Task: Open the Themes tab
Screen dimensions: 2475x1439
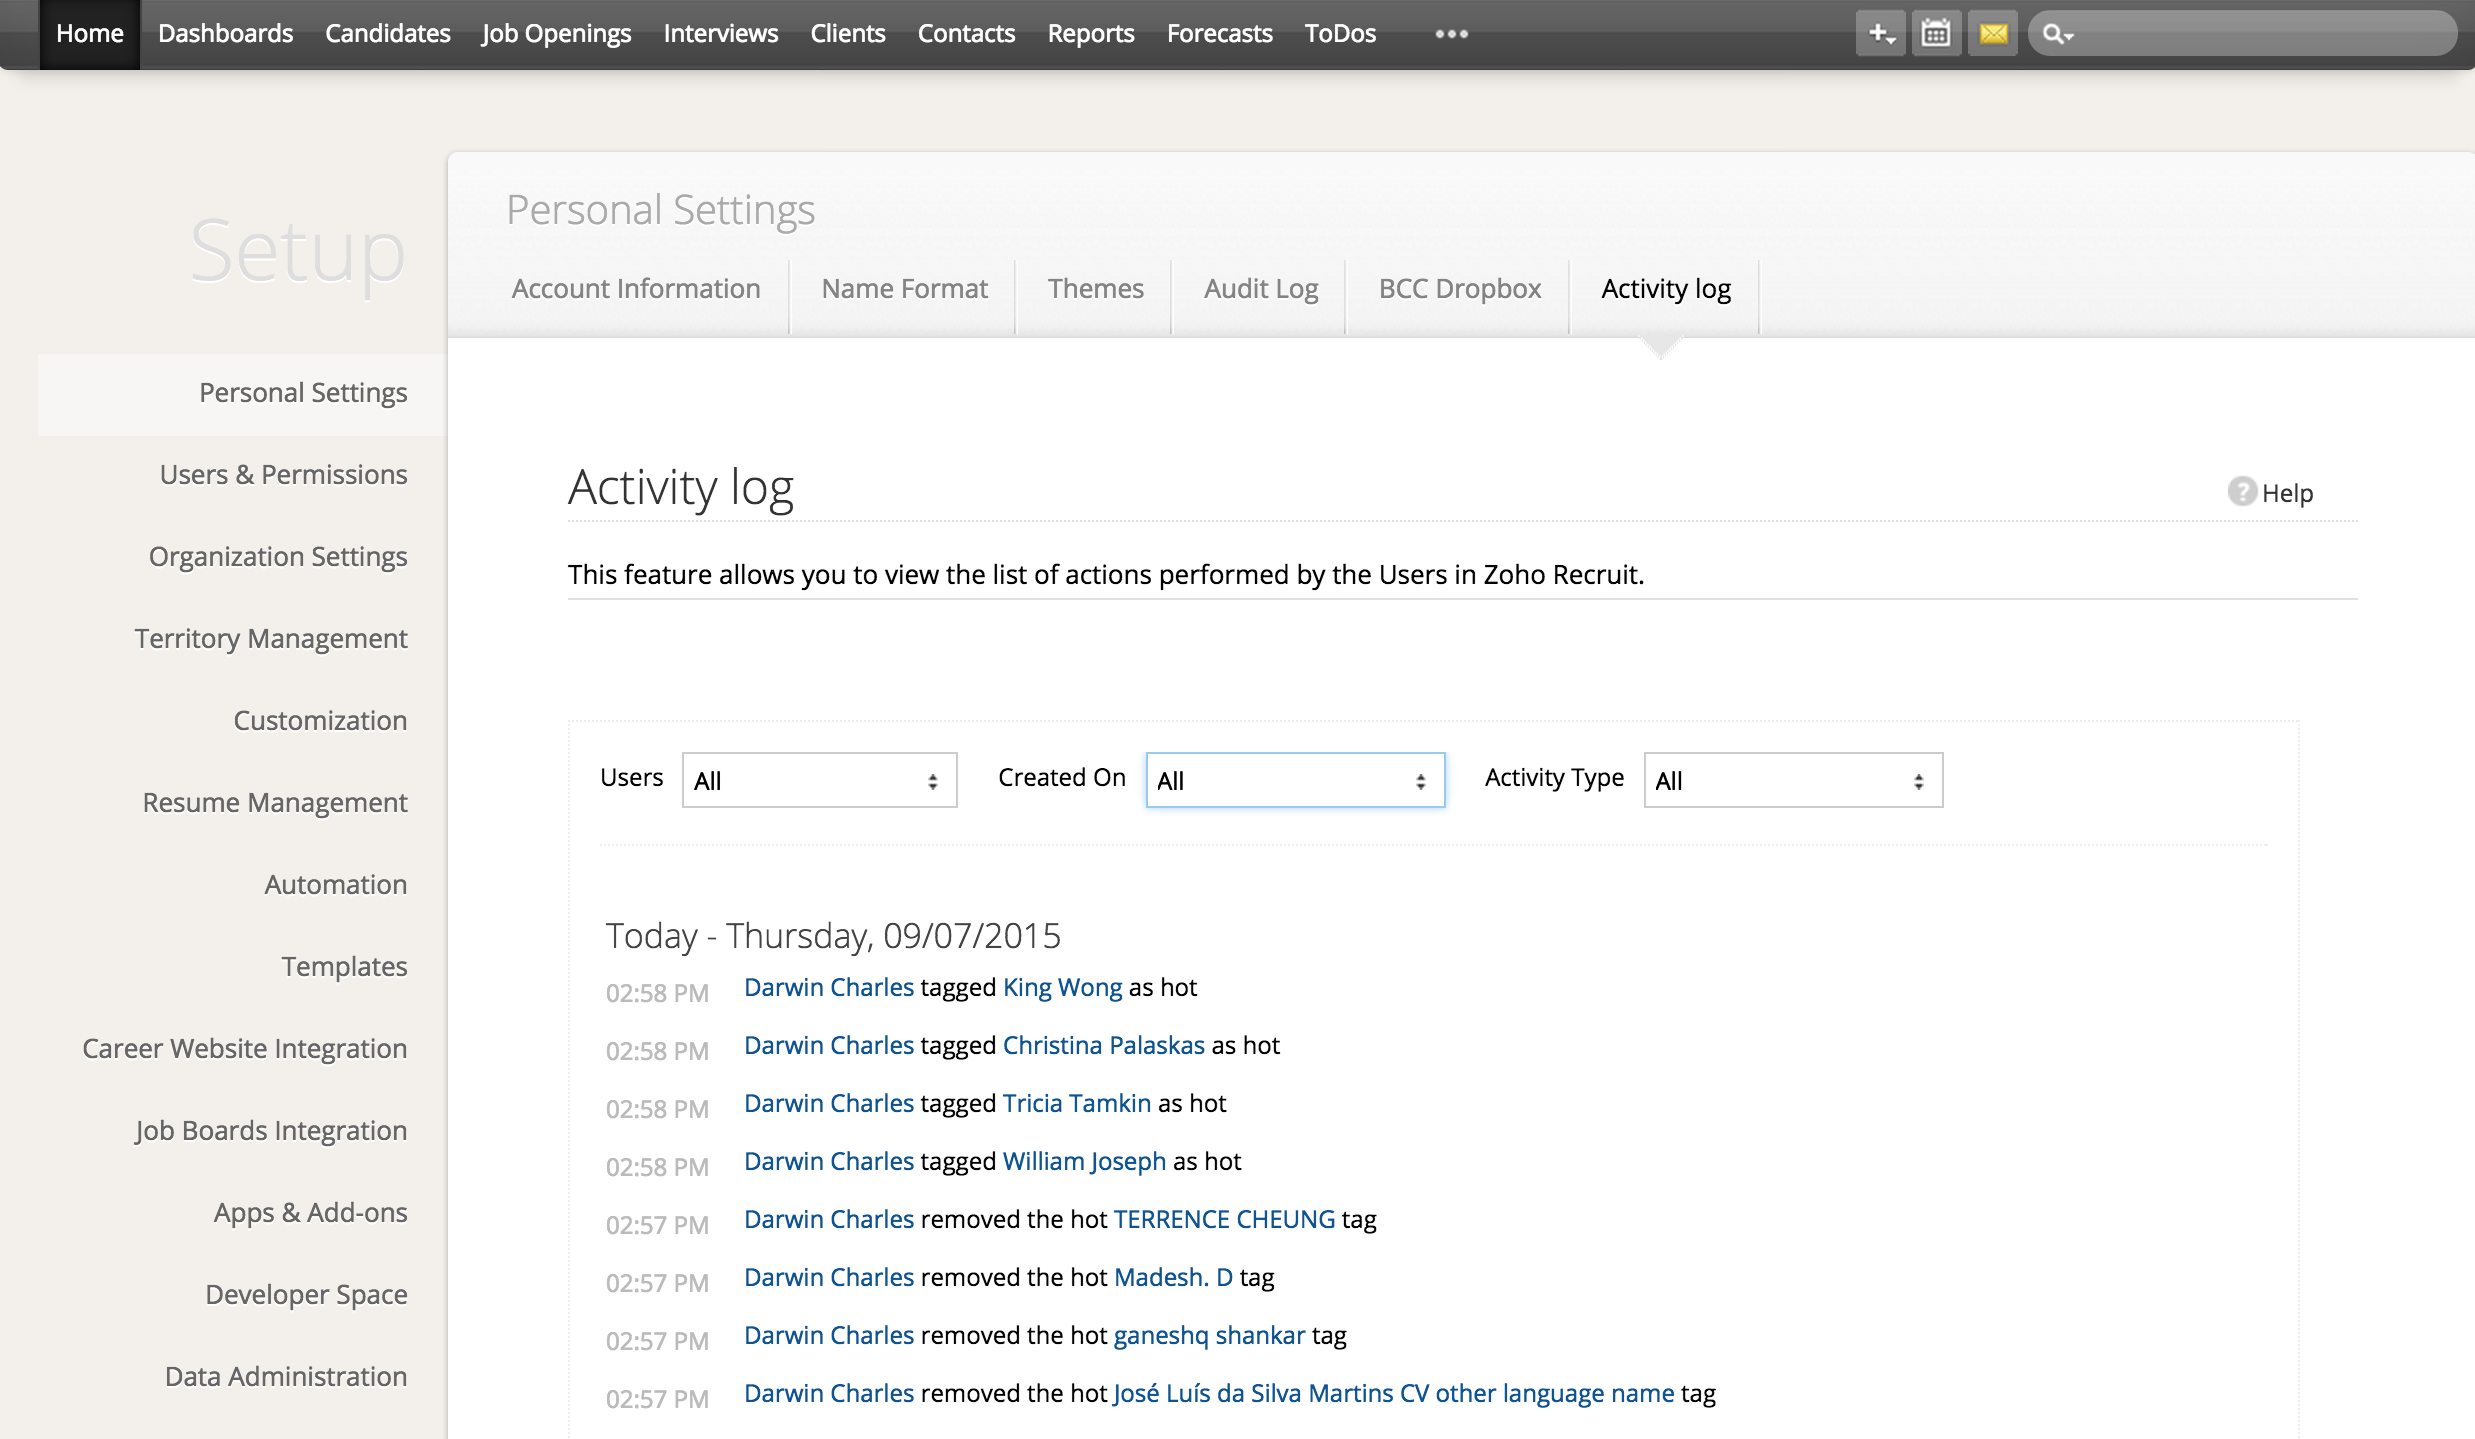Action: 1095,289
